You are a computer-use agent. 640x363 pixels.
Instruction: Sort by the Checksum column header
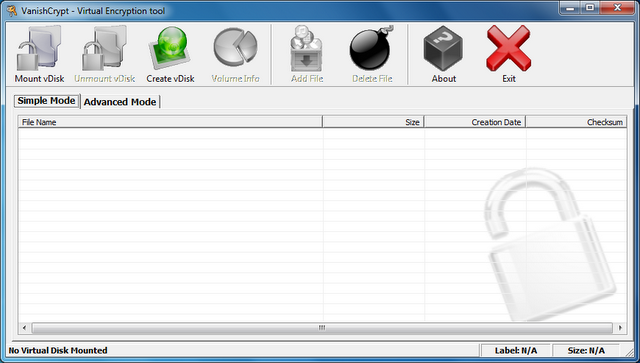coord(576,122)
